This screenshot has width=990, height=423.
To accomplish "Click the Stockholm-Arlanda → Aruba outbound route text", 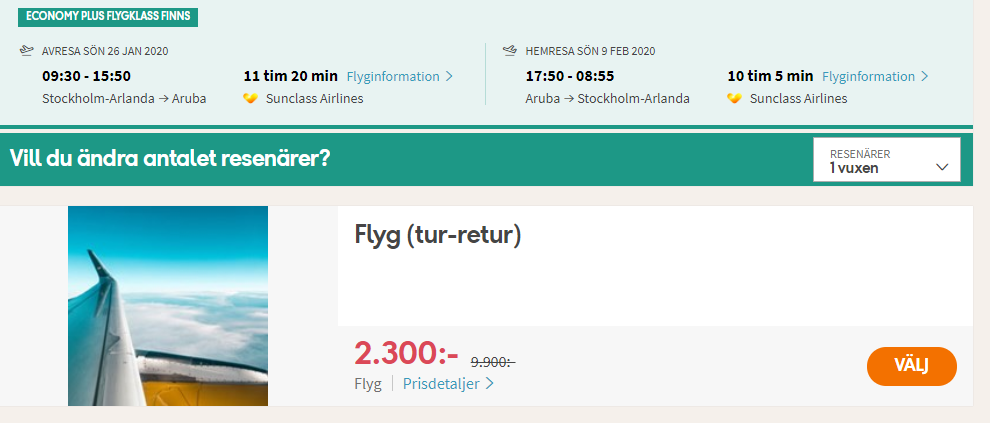I will click(x=119, y=98).
